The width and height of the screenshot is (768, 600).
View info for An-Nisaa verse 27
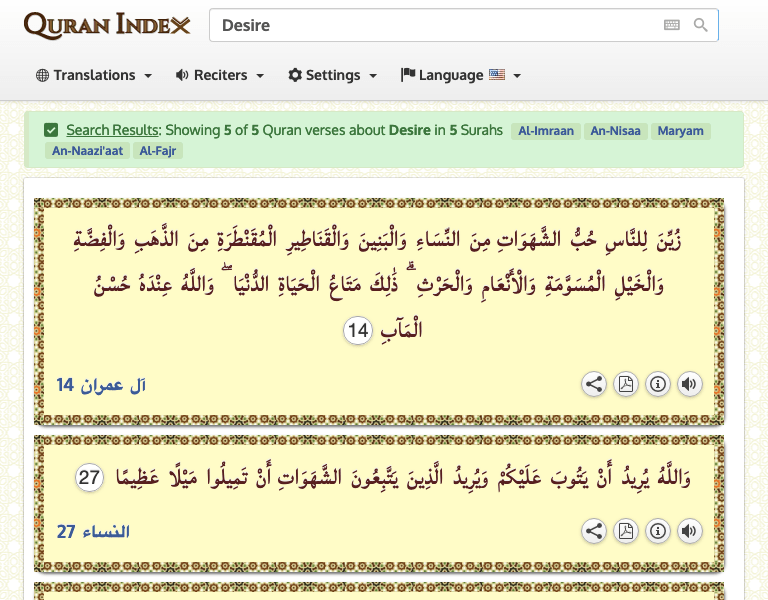click(x=657, y=532)
